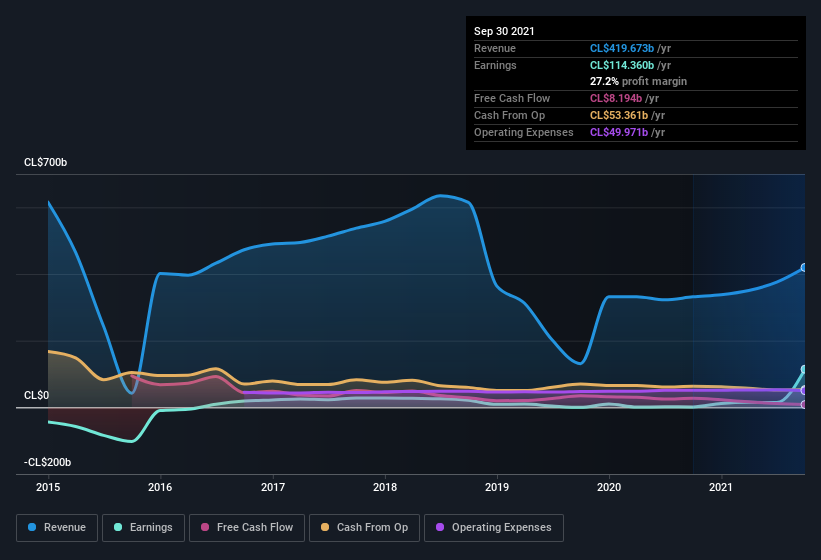Viewport: 821px width, 560px height.
Task: Toggle the Earnings legend button
Action: click(x=143, y=528)
